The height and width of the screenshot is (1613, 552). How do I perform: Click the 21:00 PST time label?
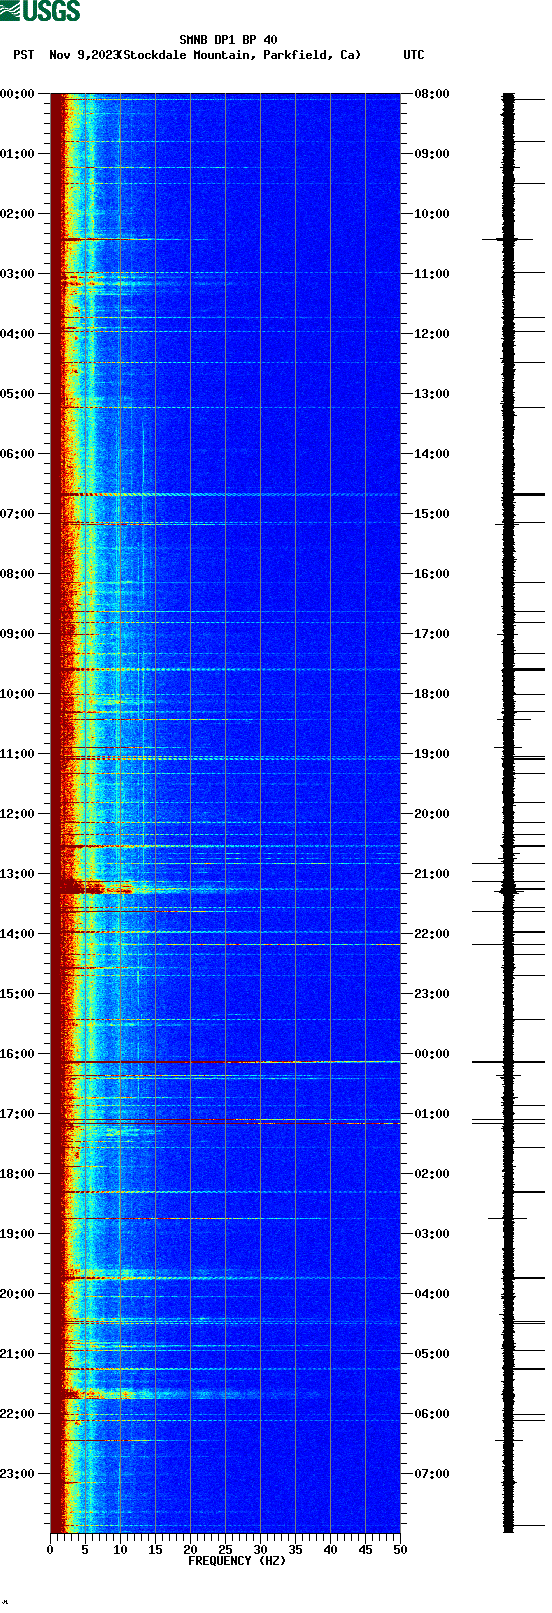pyautogui.click(x=18, y=1354)
